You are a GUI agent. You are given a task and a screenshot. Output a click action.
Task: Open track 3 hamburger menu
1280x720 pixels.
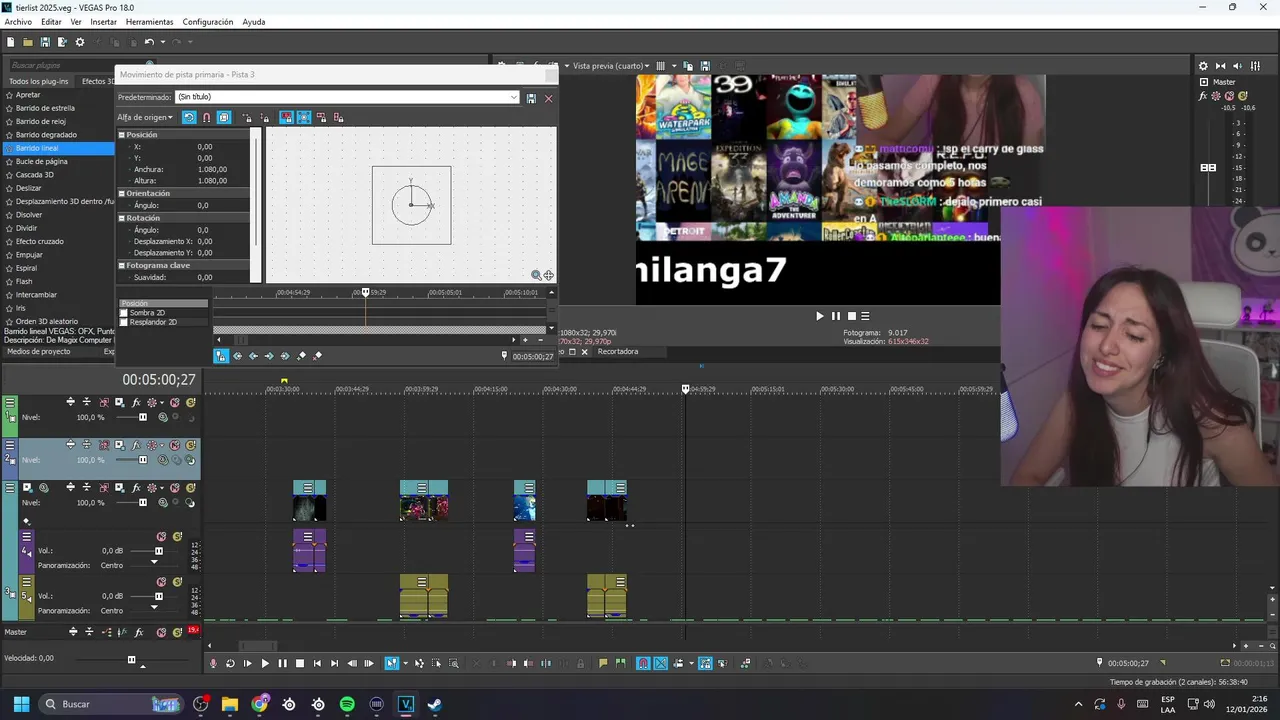tap(10, 487)
